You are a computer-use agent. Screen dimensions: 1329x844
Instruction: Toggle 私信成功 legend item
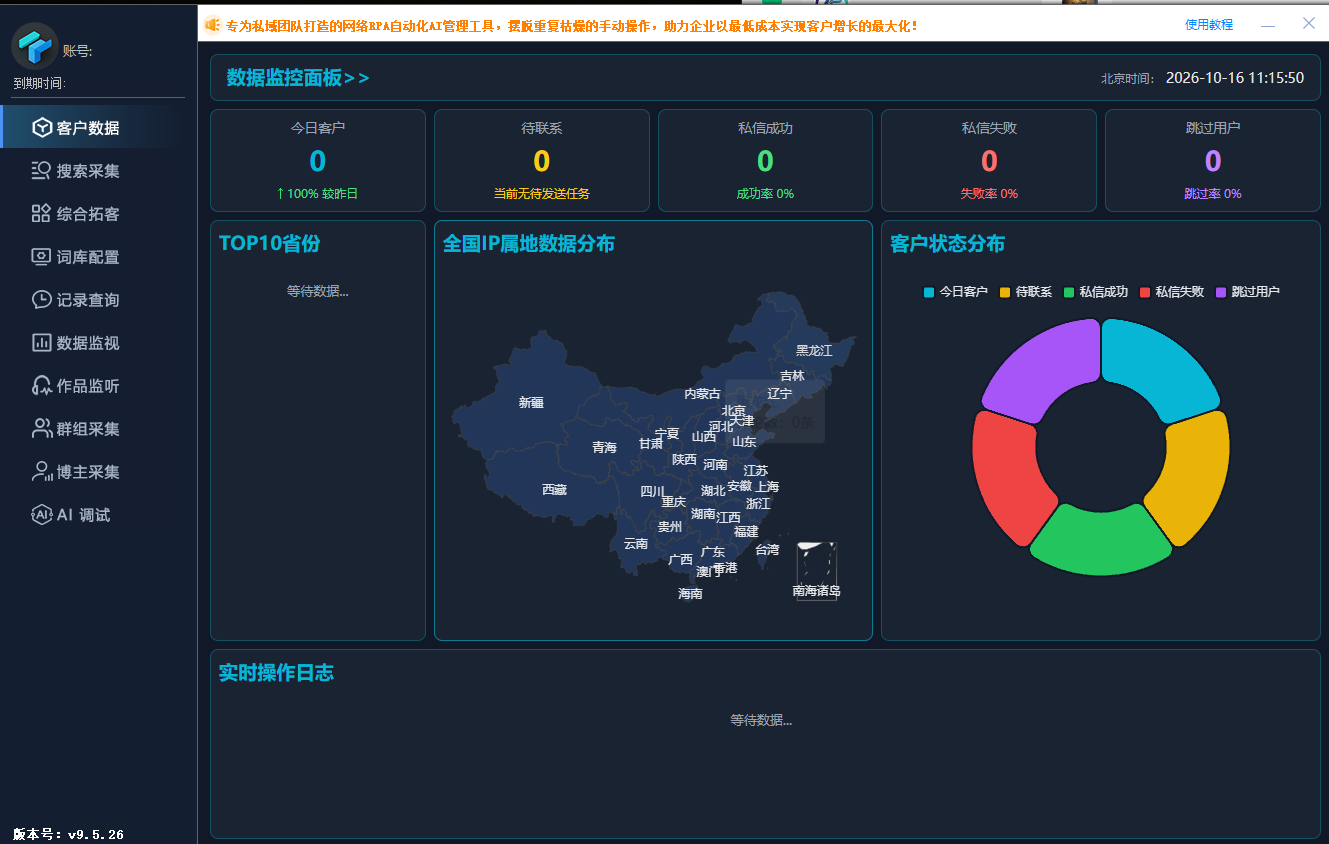pos(1094,292)
